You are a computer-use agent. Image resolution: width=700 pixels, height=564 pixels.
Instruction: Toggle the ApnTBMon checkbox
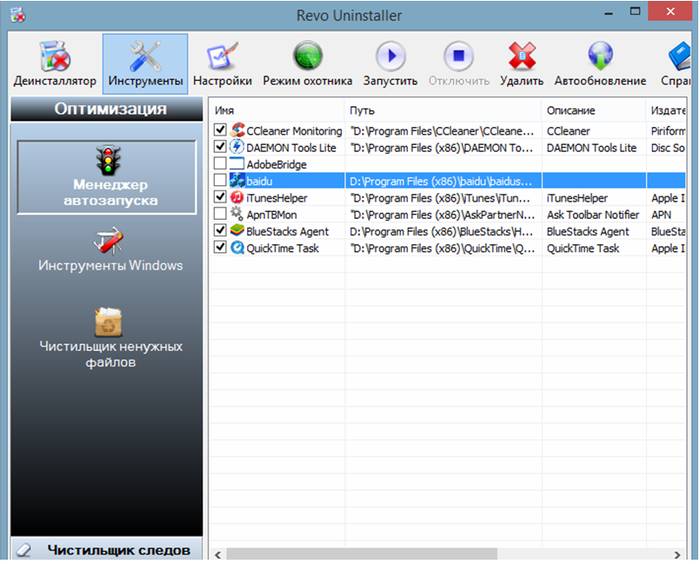click(221, 214)
